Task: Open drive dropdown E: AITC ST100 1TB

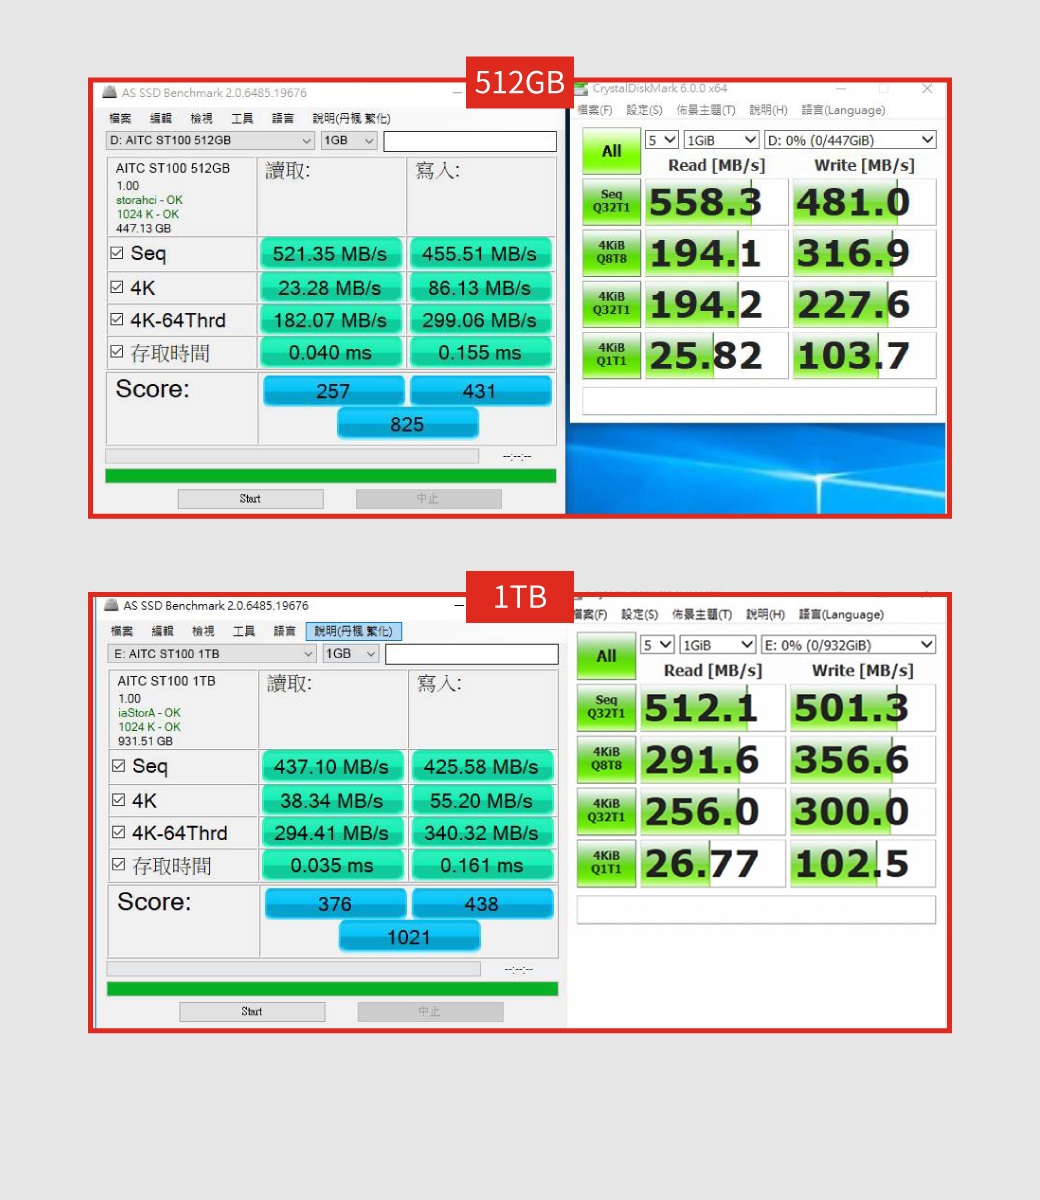Action: (x=212, y=654)
